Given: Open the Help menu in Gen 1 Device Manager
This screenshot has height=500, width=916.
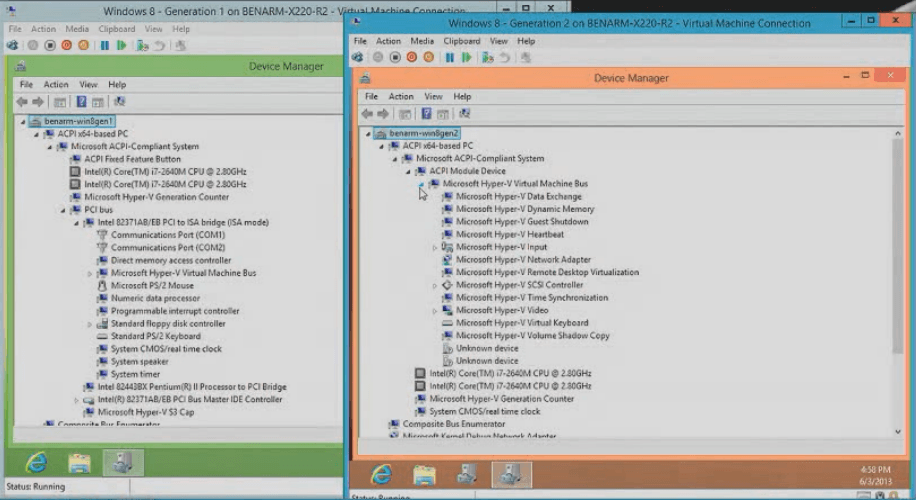Looking at the screenshot, I should (117, 84).
